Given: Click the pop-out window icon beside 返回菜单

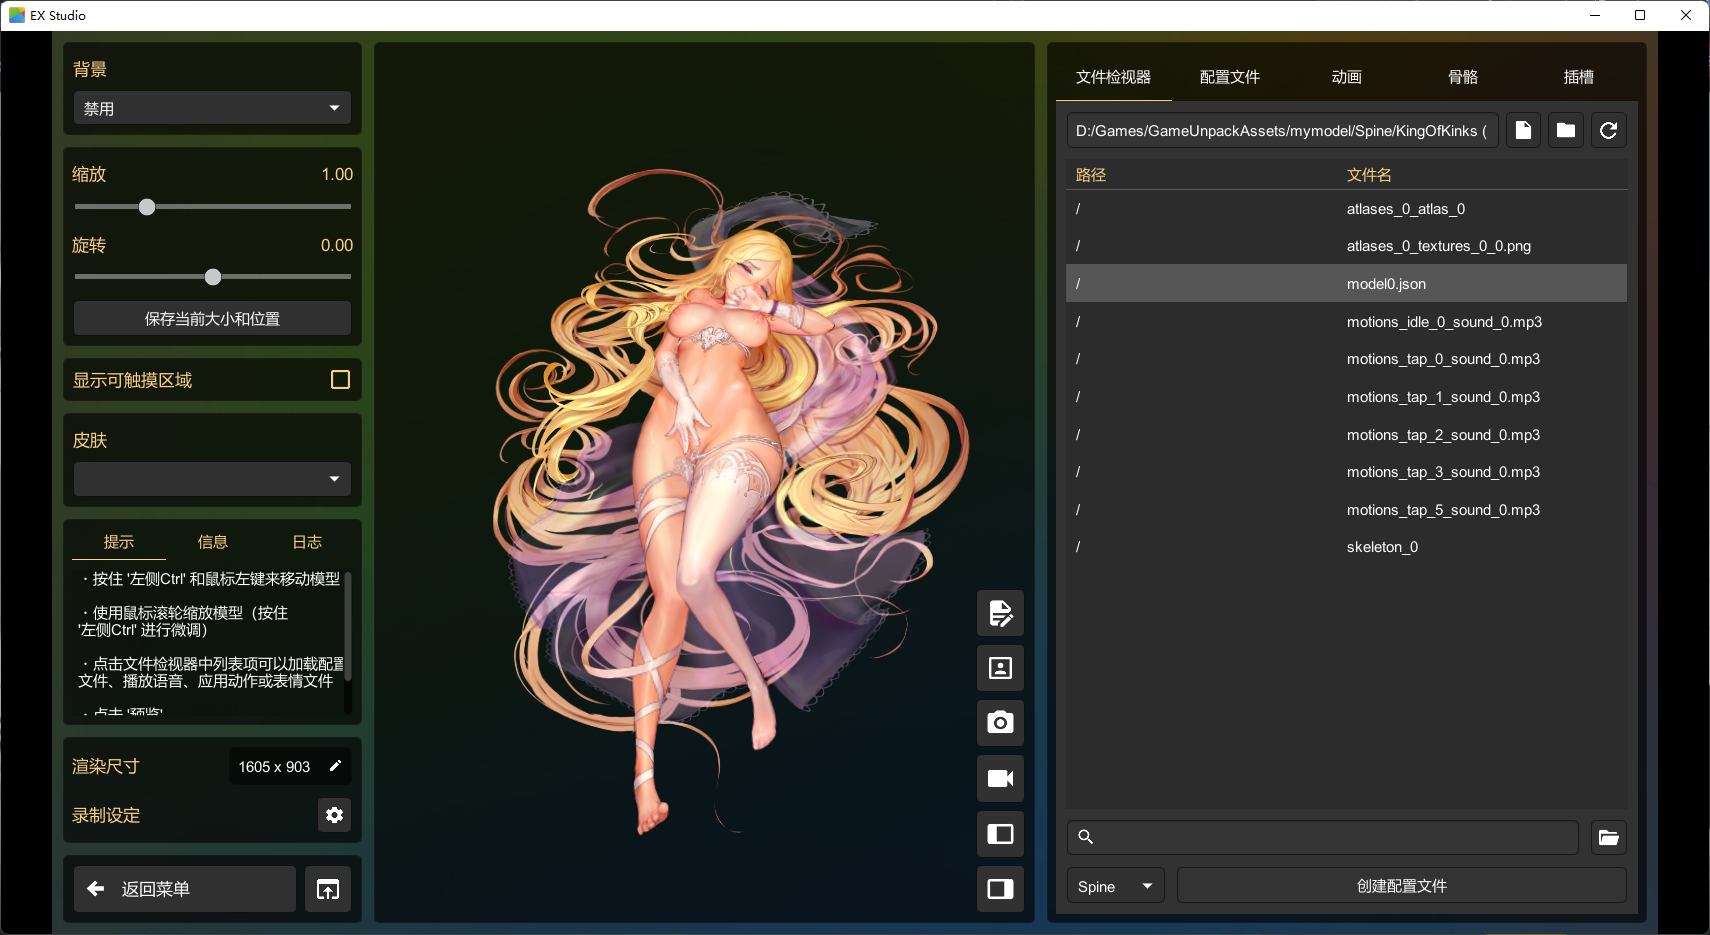Looking at the screenshot, I should pos(328,889).
